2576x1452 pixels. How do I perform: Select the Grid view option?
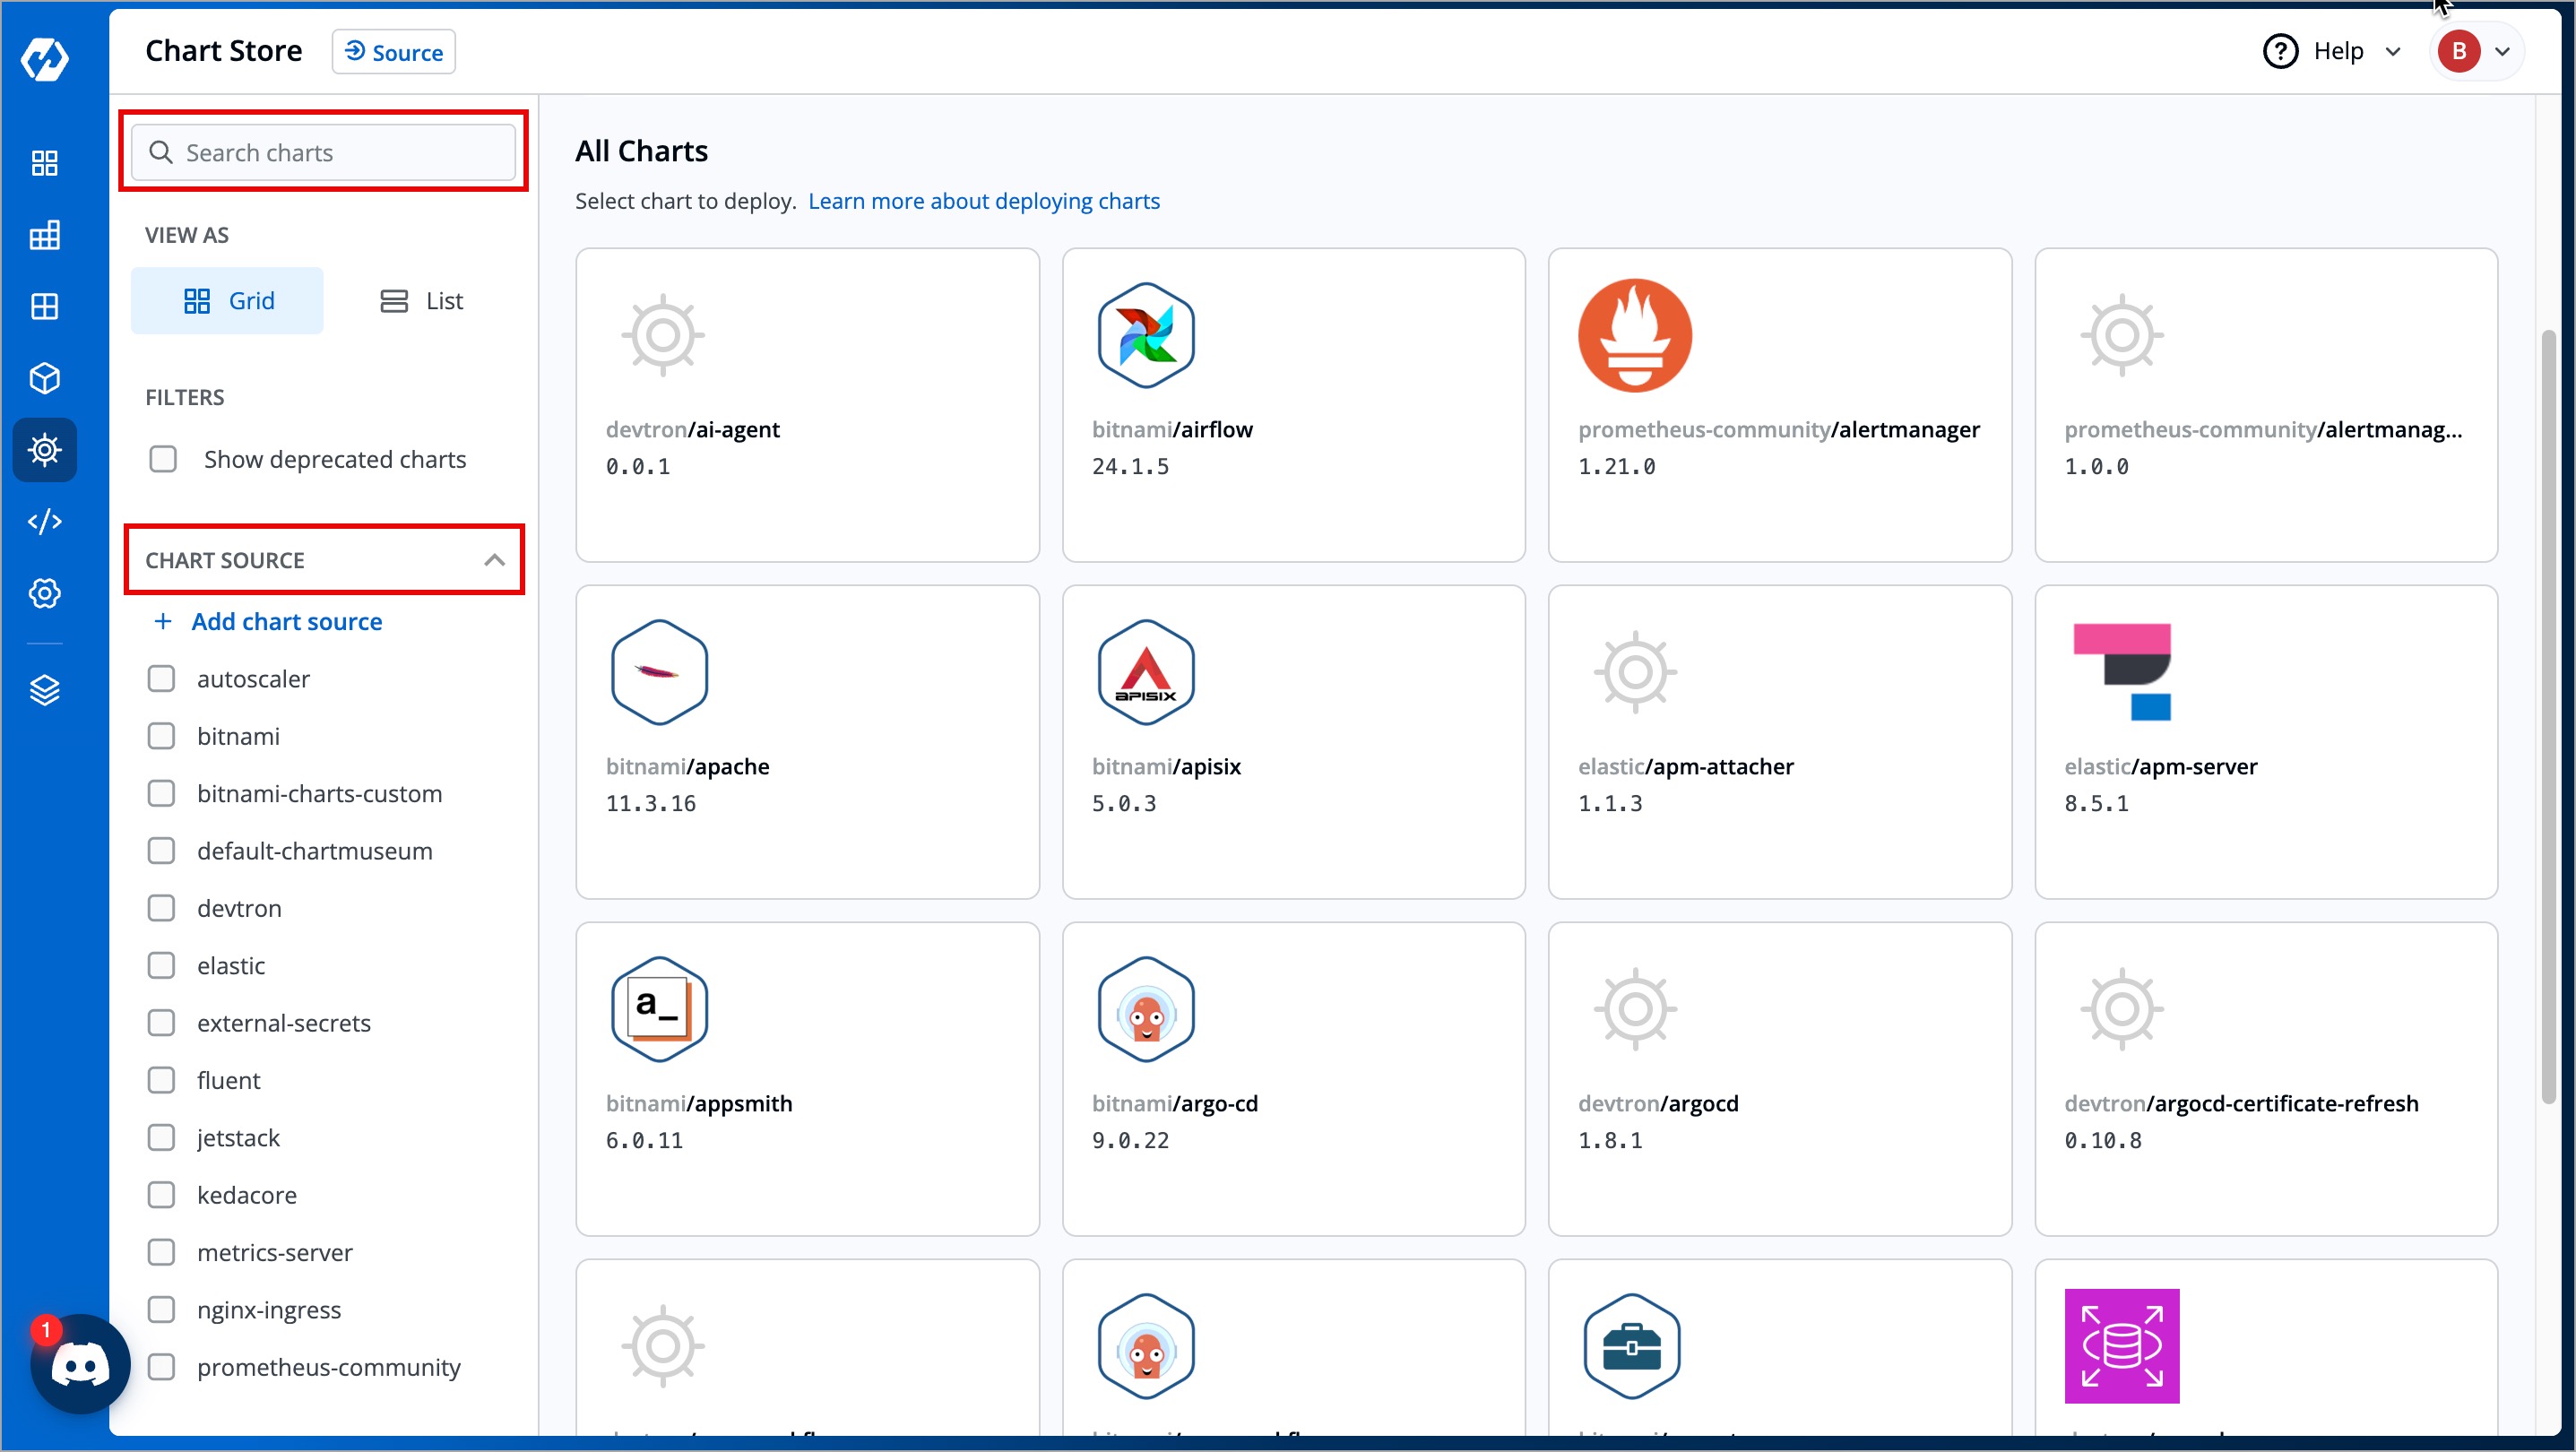(x=228, y=301)
